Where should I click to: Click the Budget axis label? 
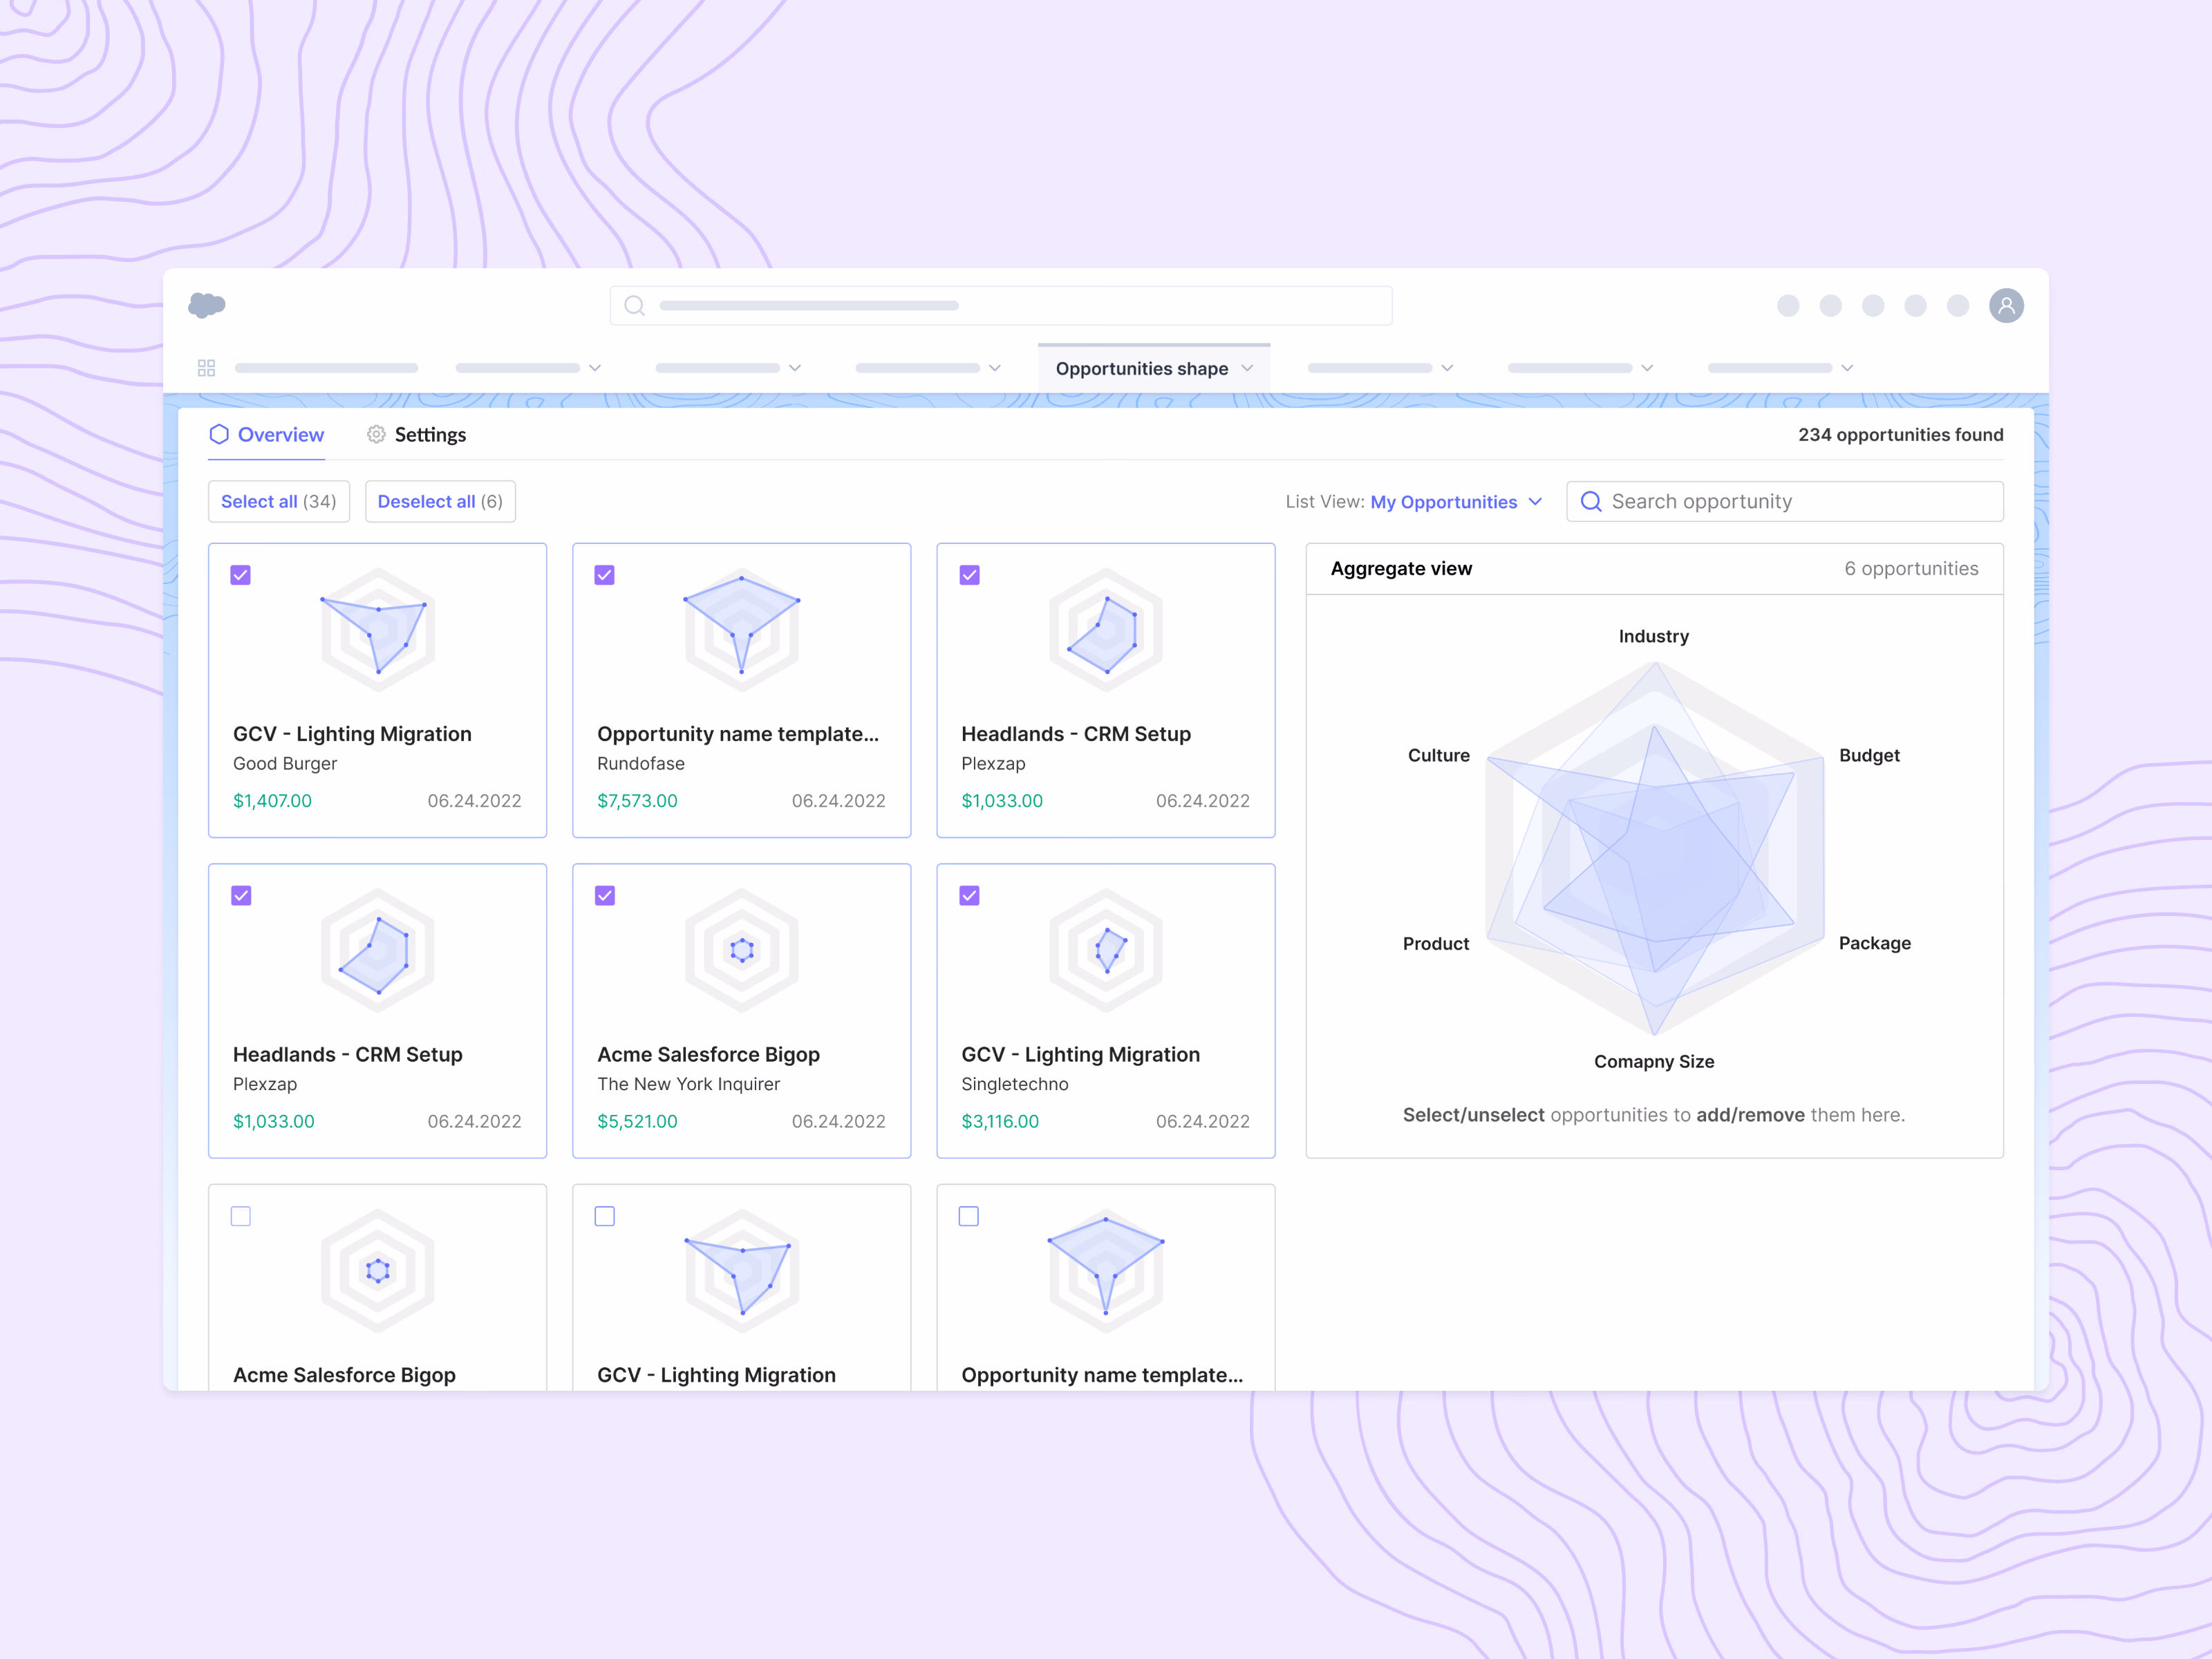tap(1869, 755)
